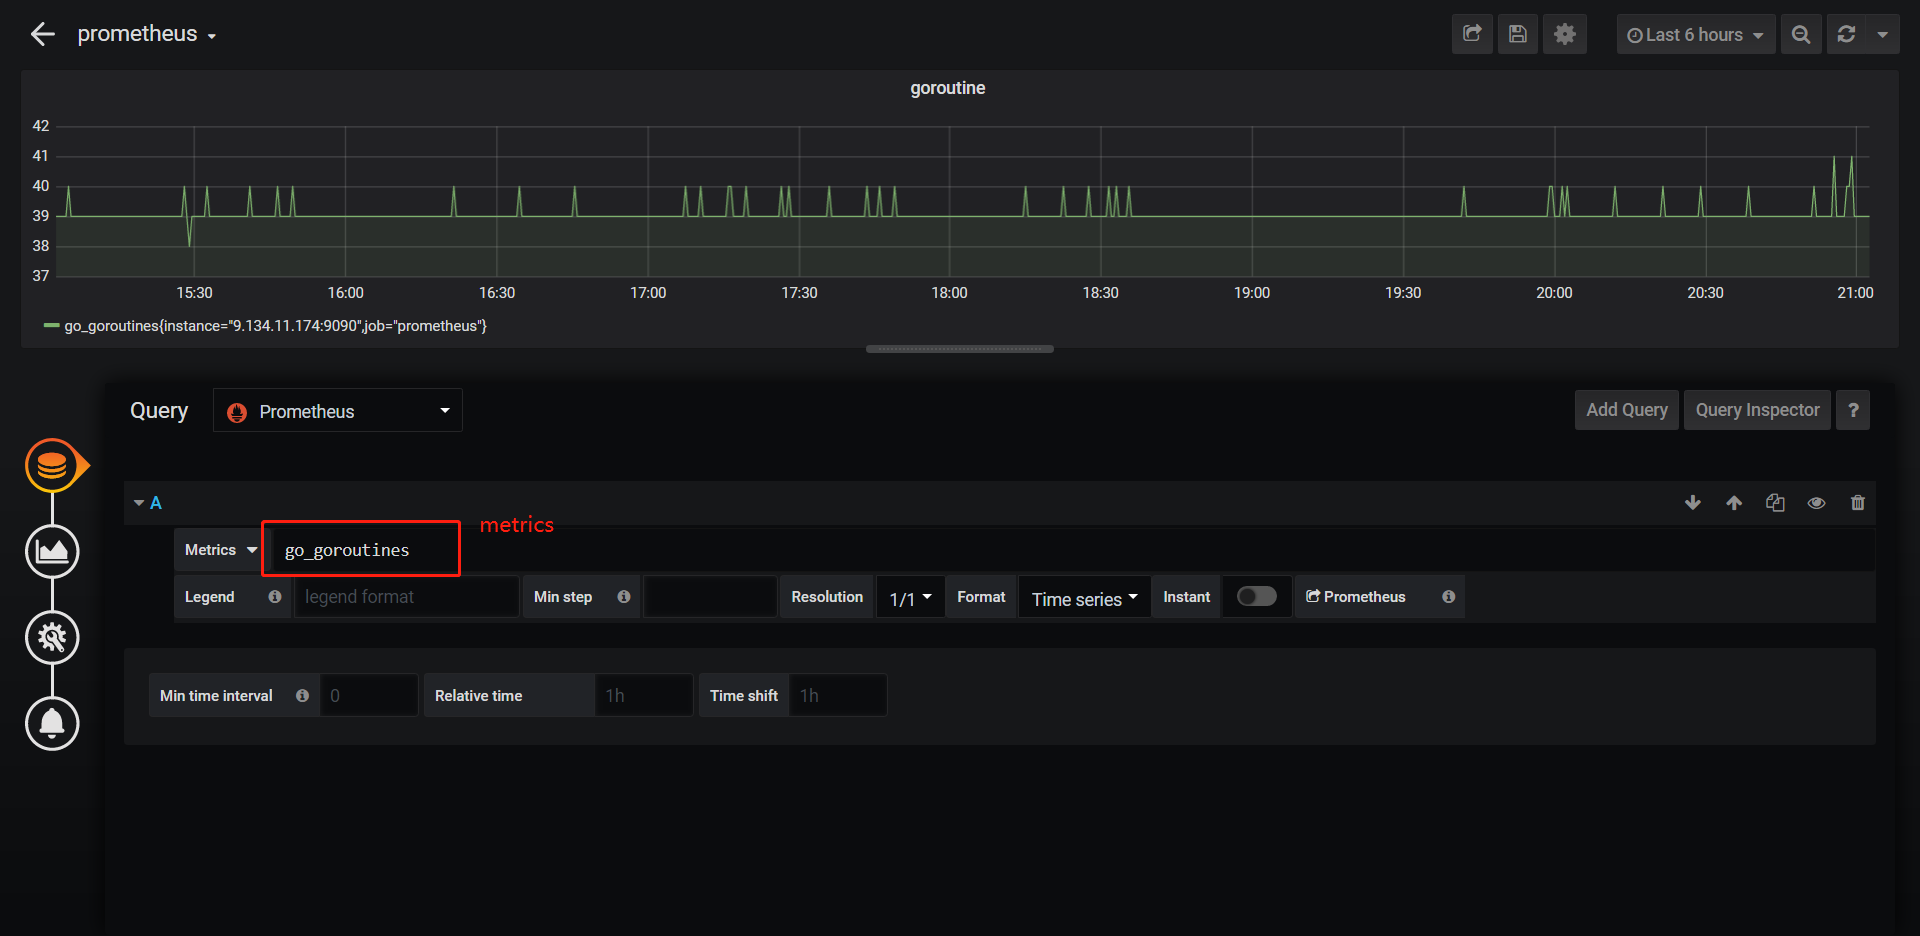
Task: Open the Metrics dropdown
Action: (220, 550)
